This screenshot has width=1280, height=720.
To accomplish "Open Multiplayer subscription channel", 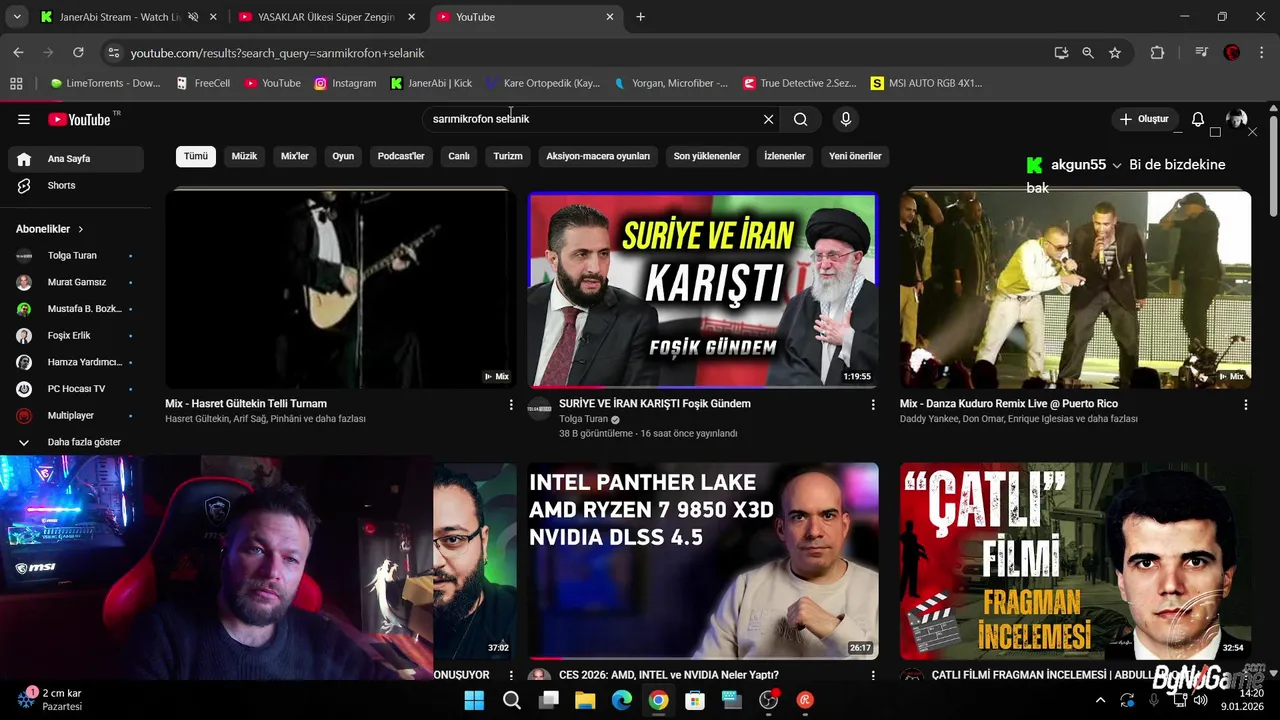I will coord(76,415).
